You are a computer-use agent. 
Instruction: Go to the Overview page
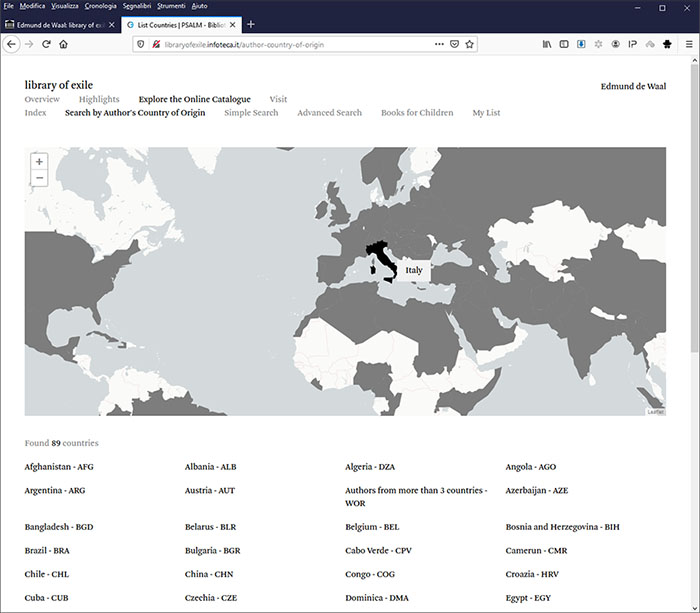click(x=42, y=99)
